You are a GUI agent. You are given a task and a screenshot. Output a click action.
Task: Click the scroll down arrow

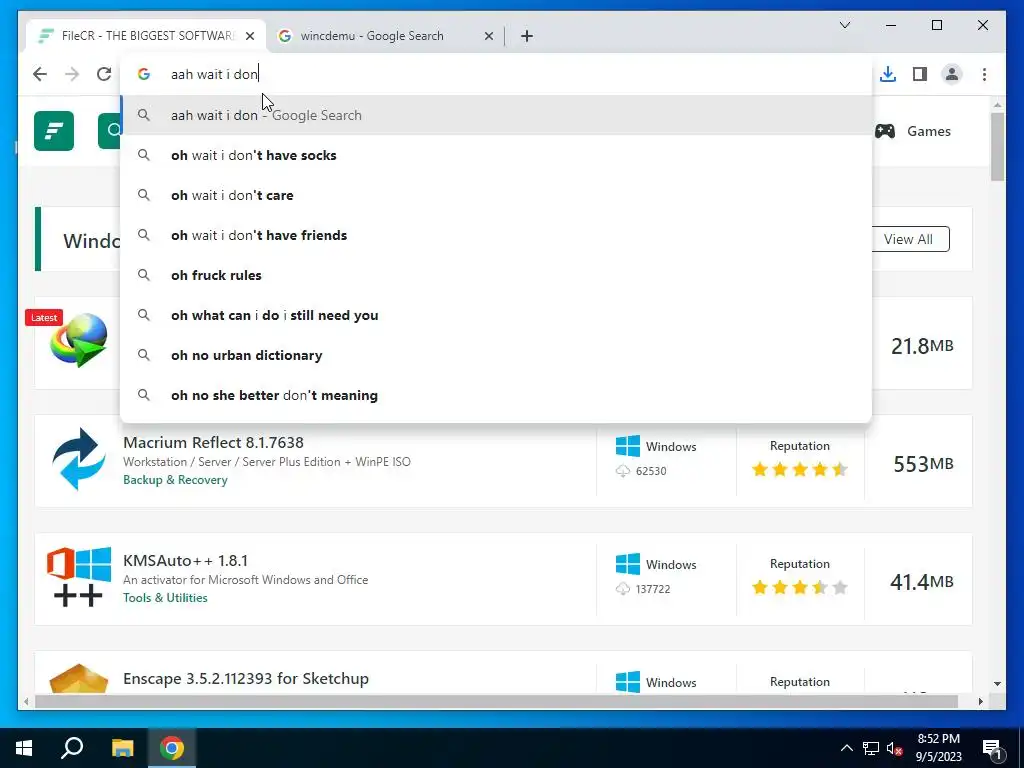pos(997,684)
